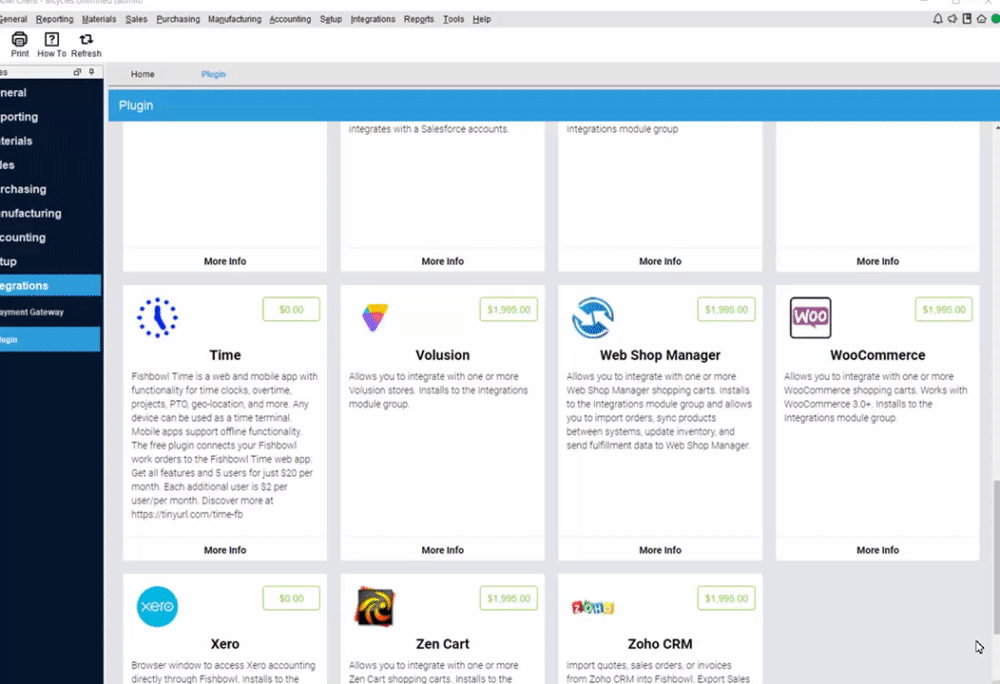Expand Setup group in sidebar
Image resolution: width=1000 pixels, height=684 pixels.
50,261
